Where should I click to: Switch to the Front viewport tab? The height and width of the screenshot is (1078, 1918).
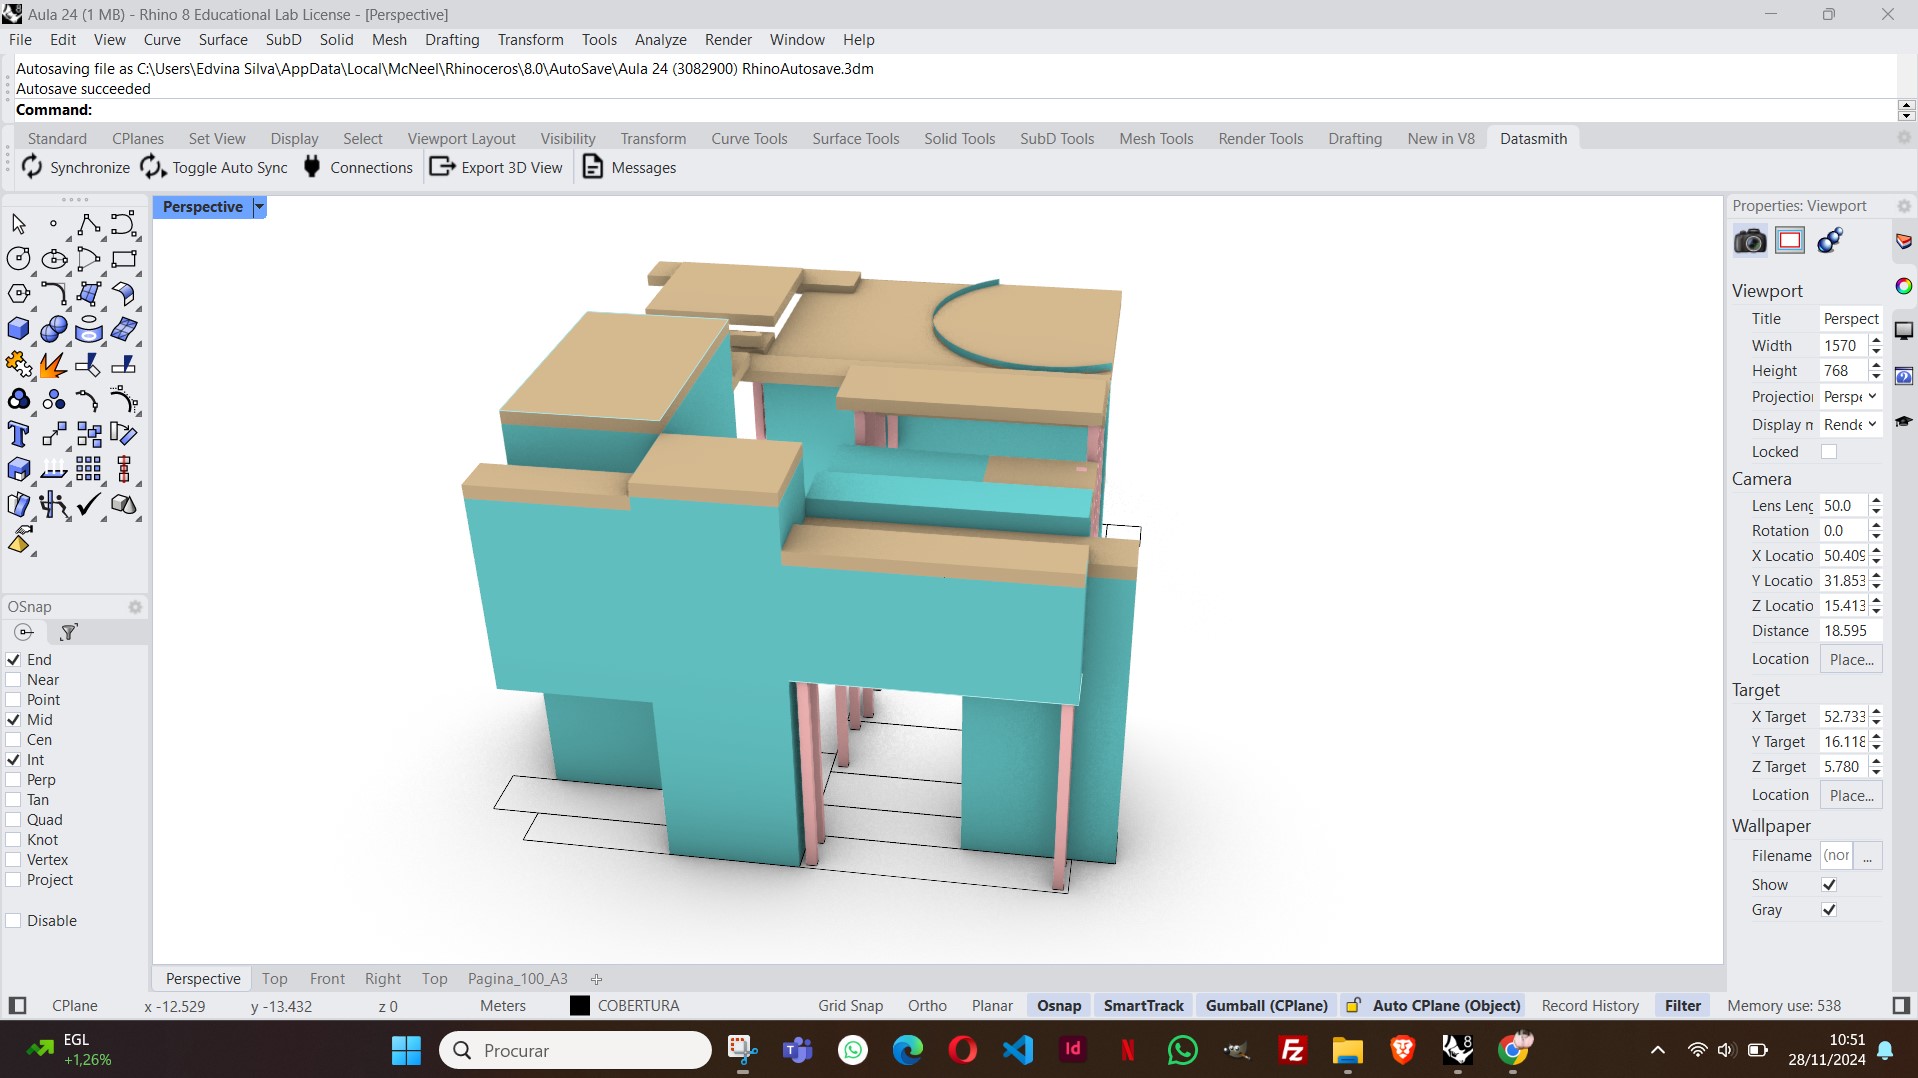pos(327,979)
